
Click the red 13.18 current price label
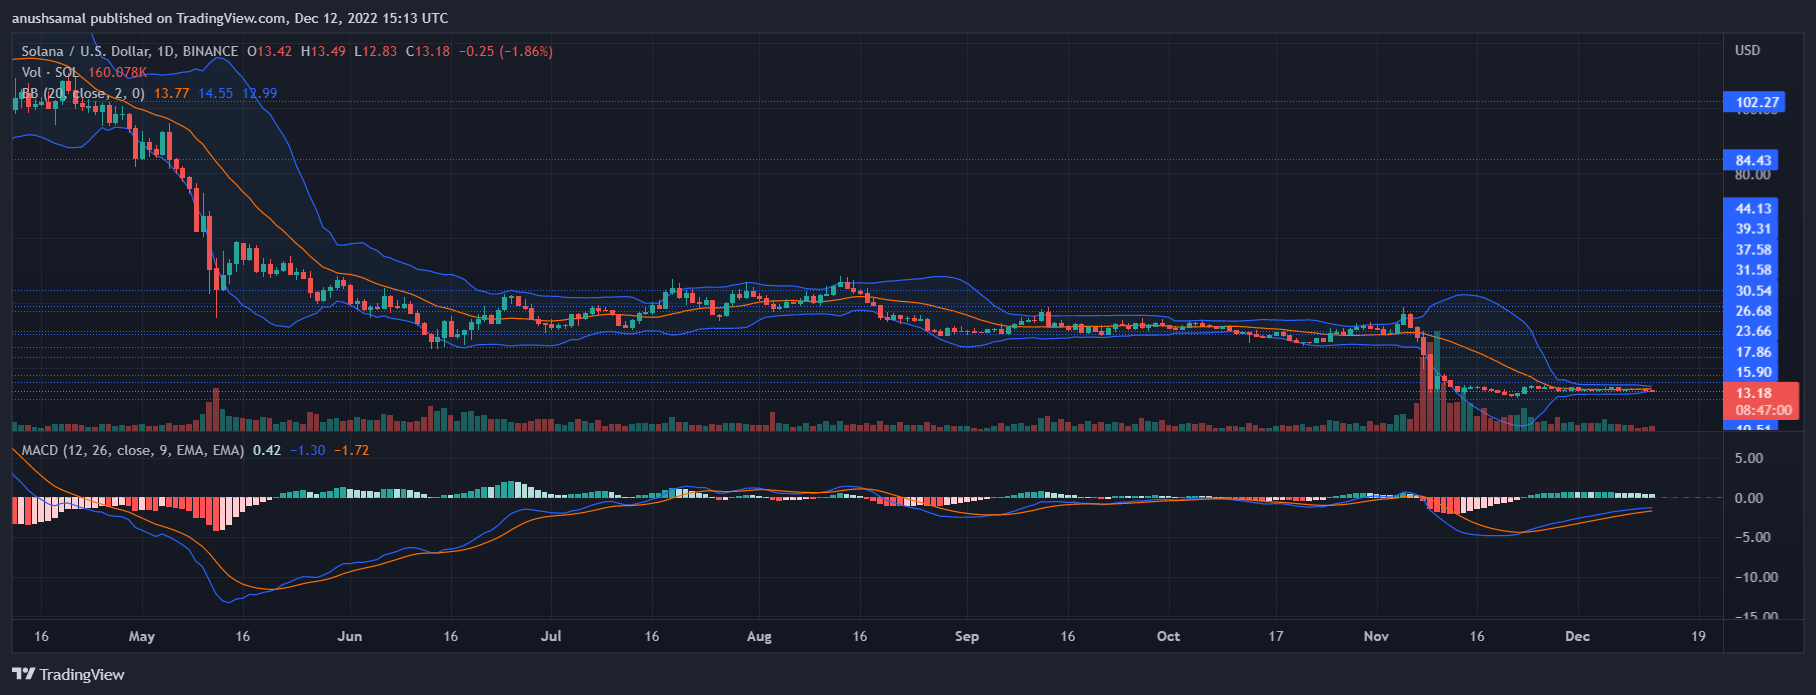click(1754, 393)
